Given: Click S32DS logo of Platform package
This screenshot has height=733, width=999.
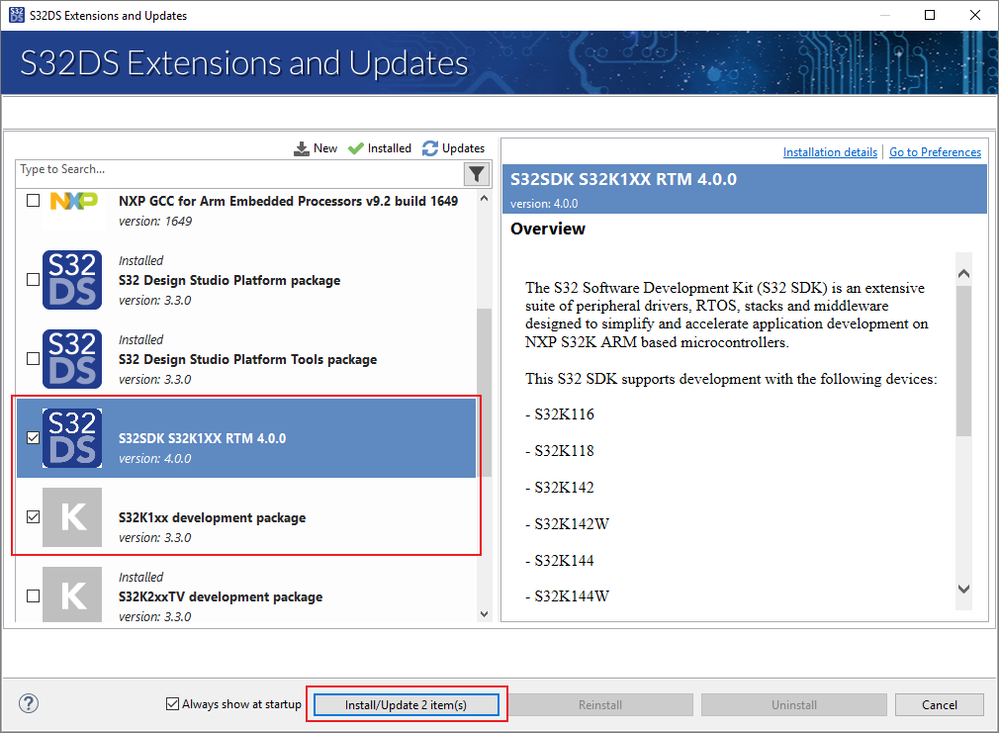Looking at the screenshot, I should click(72, 280).
